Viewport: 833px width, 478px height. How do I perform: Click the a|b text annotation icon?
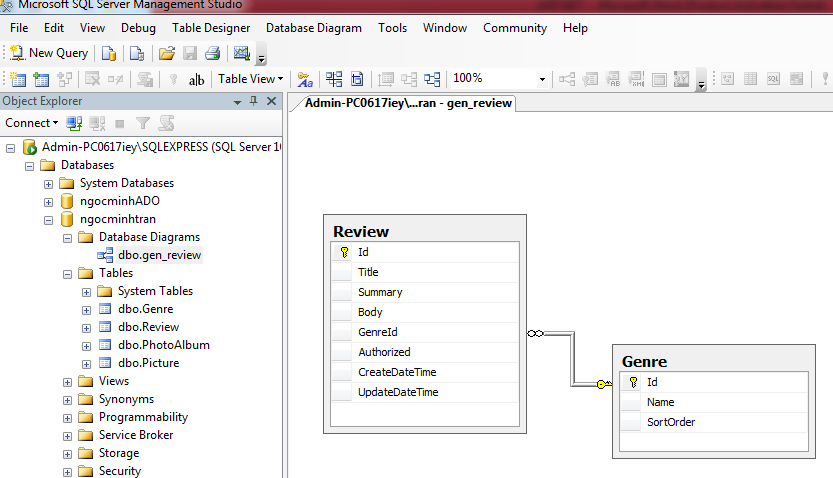[196, 79]
